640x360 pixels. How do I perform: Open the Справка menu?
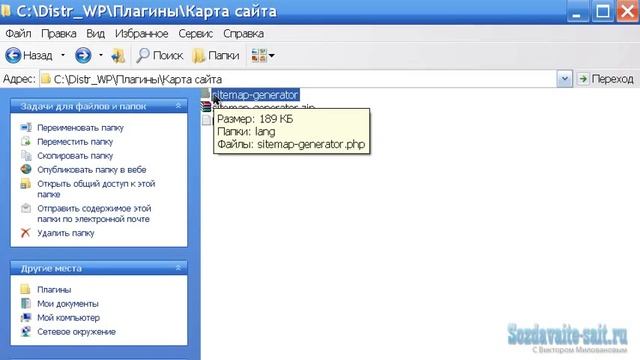tap(244, 33)
